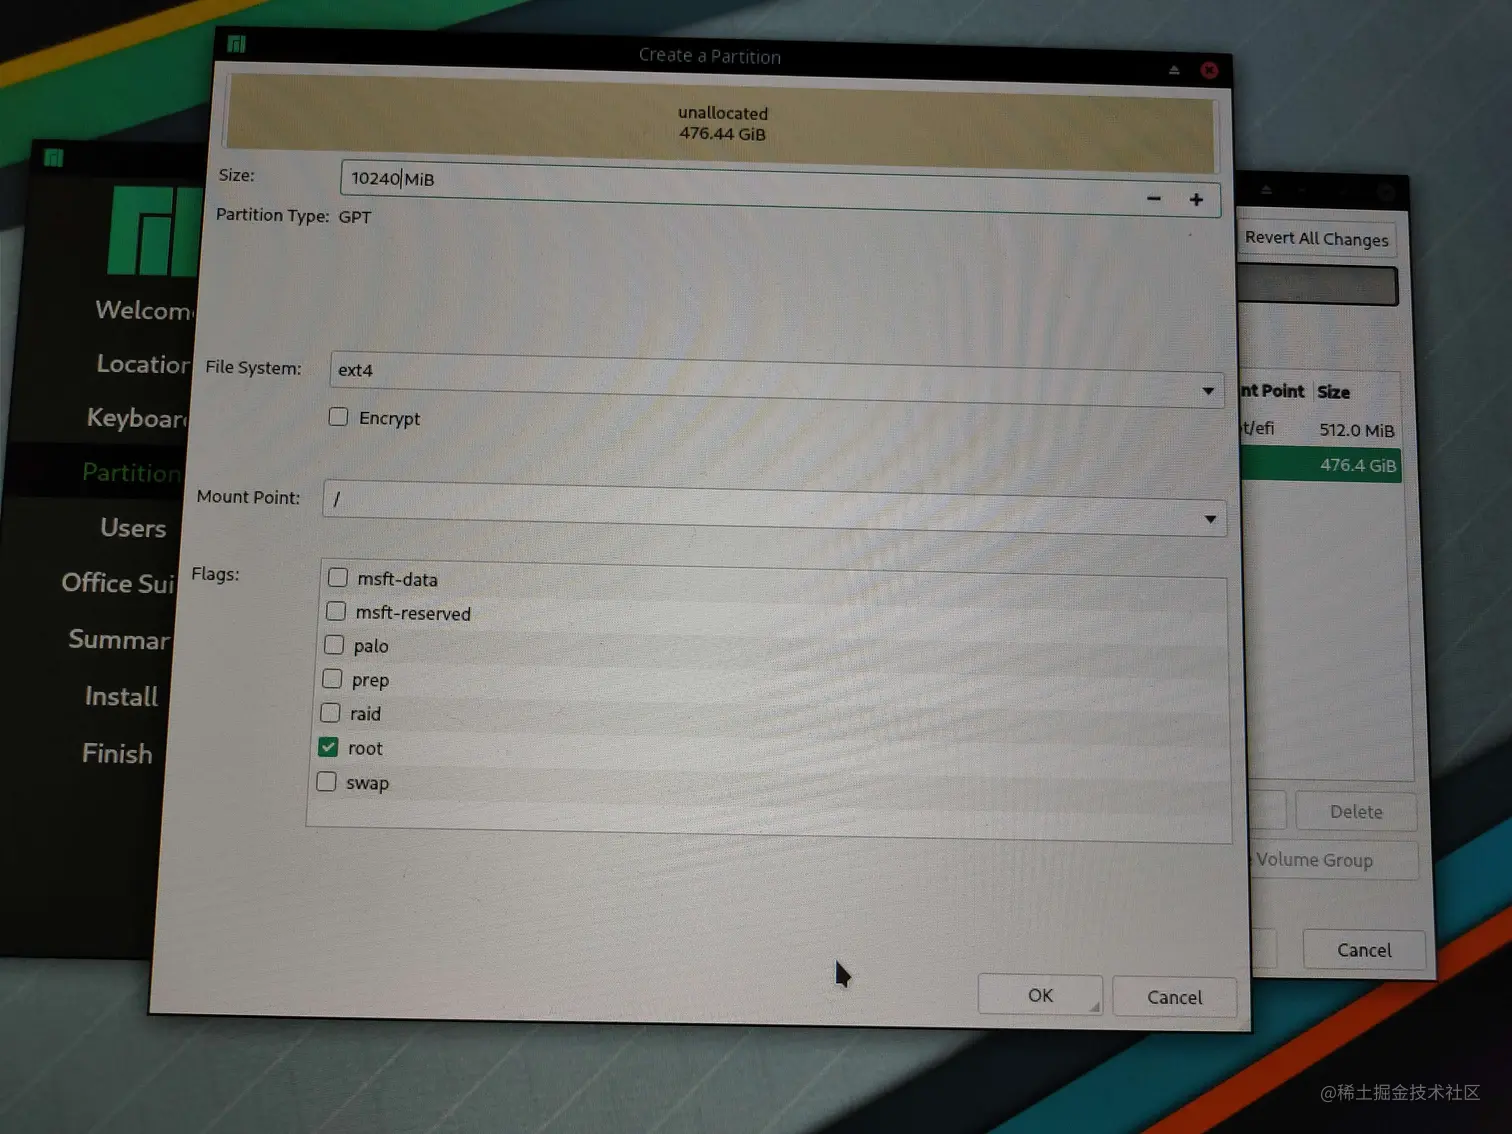Click Revert All Changes in installer window

tap(1316, 238)
